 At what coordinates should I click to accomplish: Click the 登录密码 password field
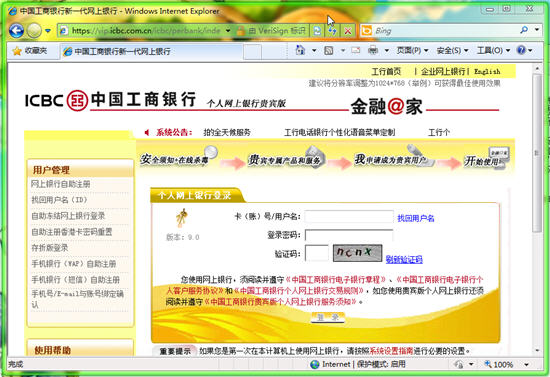(x=349, y=235)
